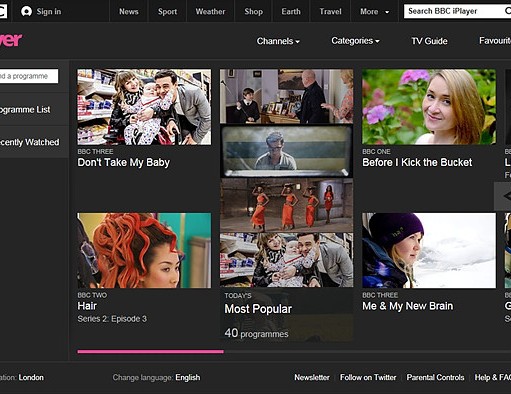Open the Newsletter footer link
The height and width of the screenshot is (394, 511).
(312, 377)
